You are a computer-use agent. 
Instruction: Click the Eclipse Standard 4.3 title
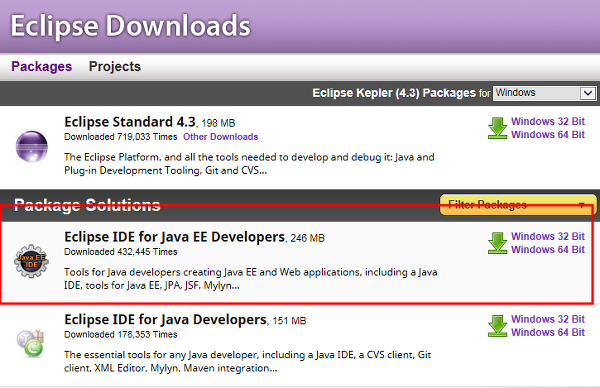(x=130, y=122)
